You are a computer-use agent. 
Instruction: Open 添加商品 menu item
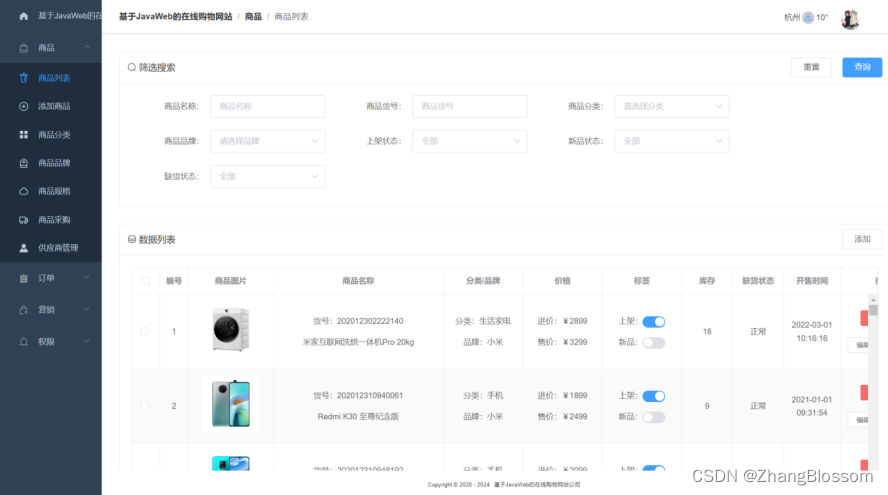[51, 106]
